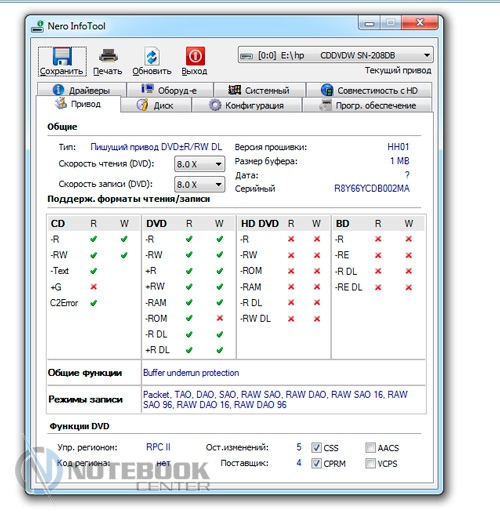Open the current drive selector dropdown
The width and height of the screenshot is (500, 518).
click(336, 55)
